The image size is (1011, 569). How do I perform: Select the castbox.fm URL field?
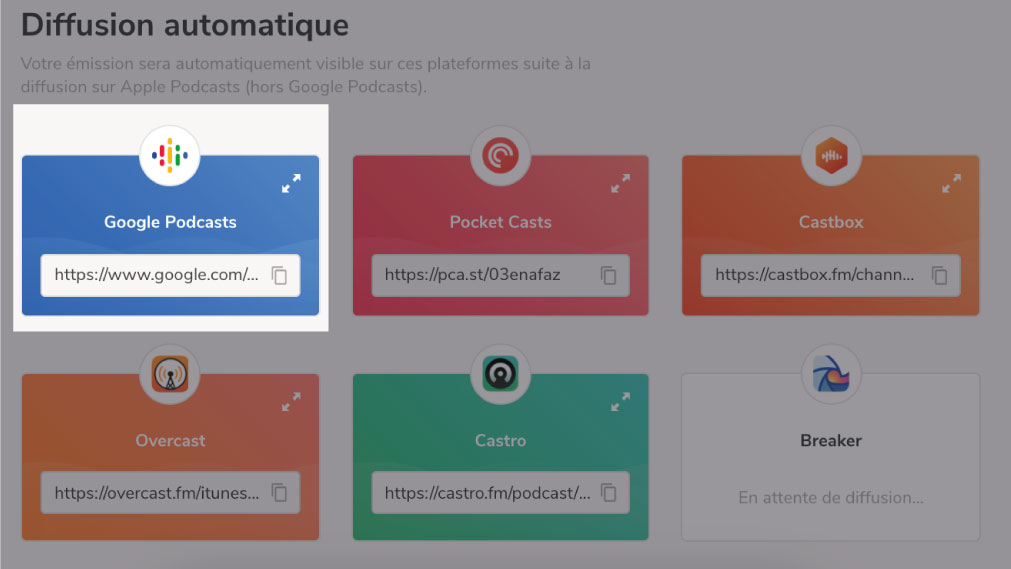click(831, 275)
